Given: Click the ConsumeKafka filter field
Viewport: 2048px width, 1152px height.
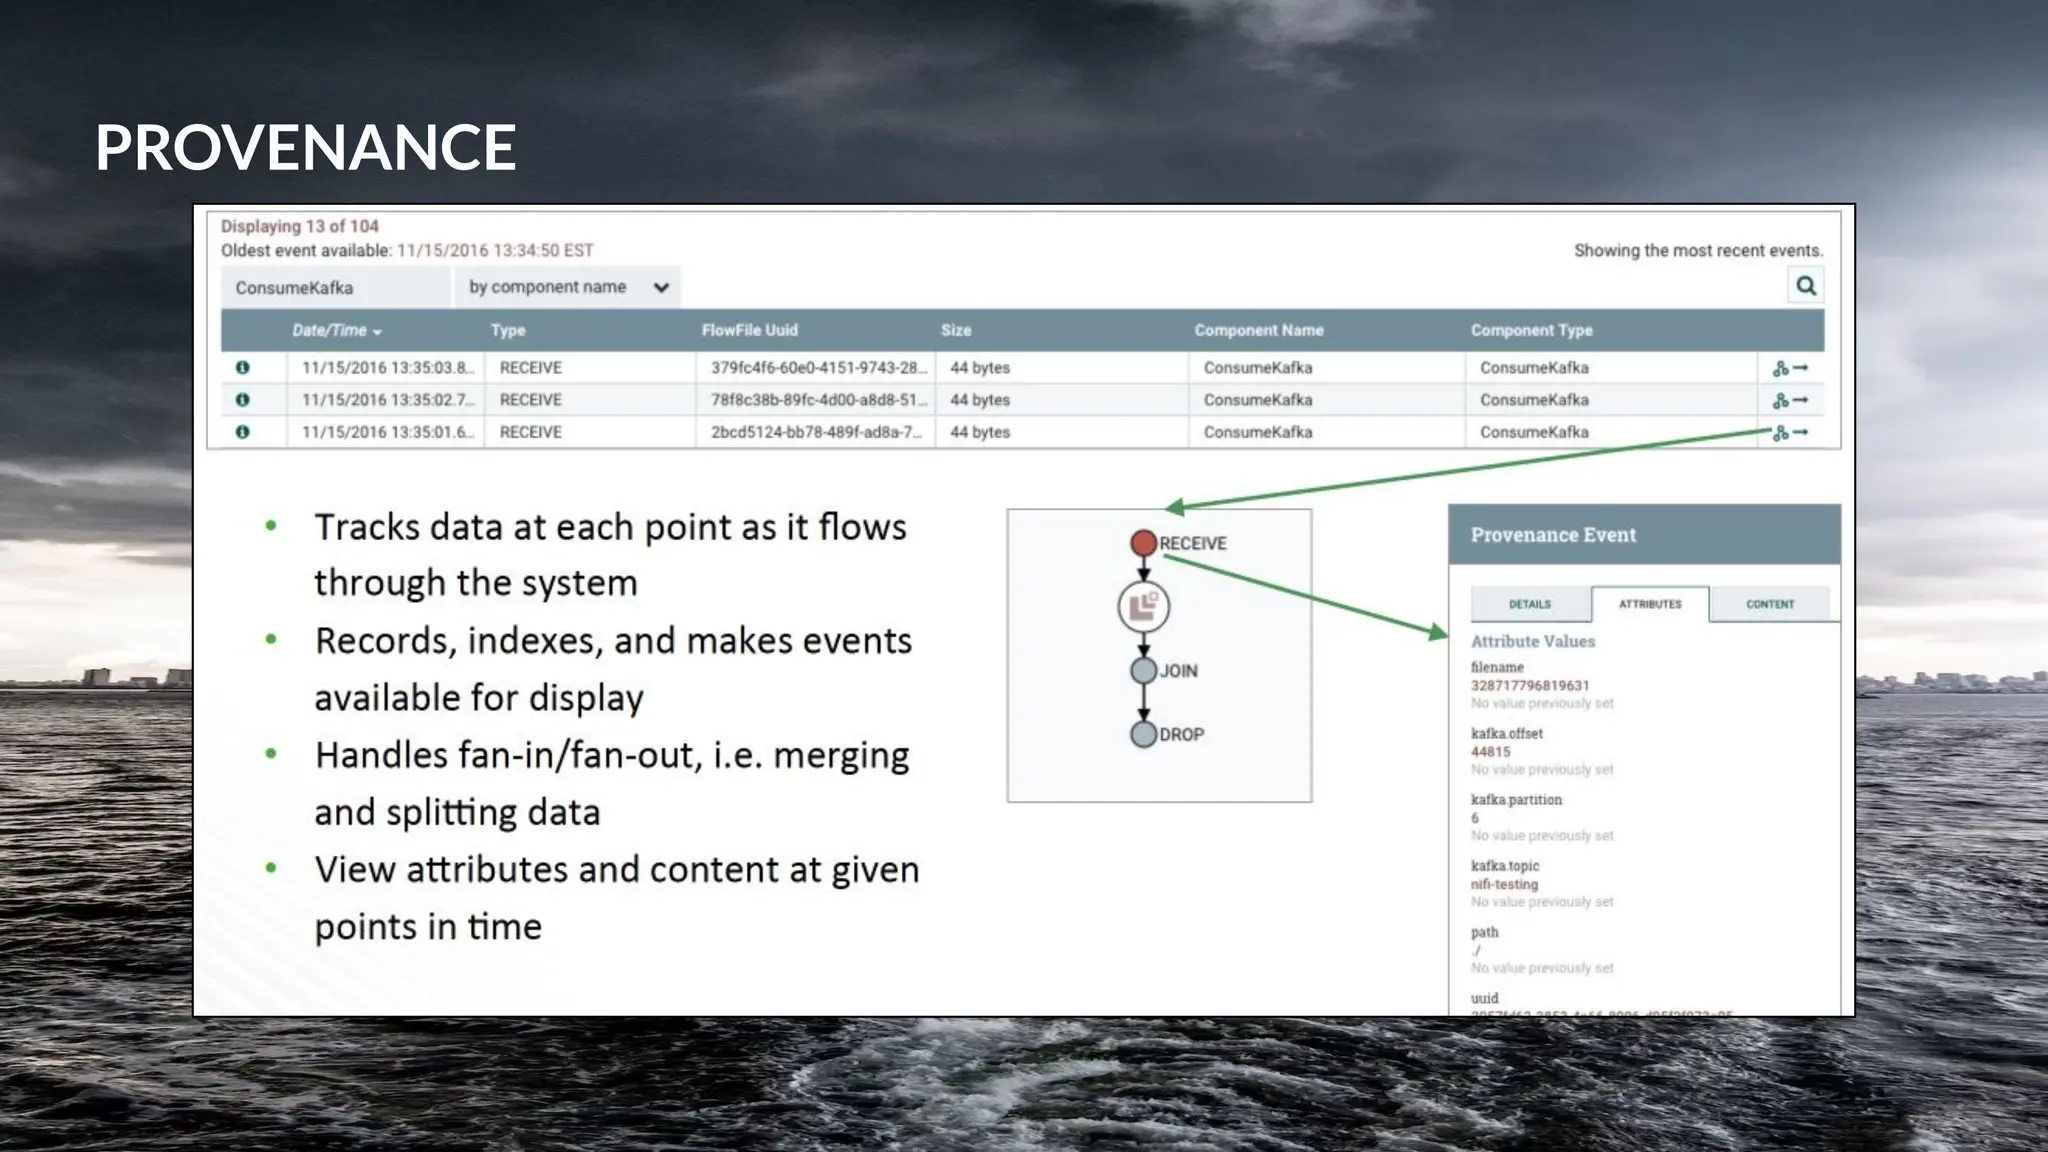Looking at the screenshot, I should [336, 287].
